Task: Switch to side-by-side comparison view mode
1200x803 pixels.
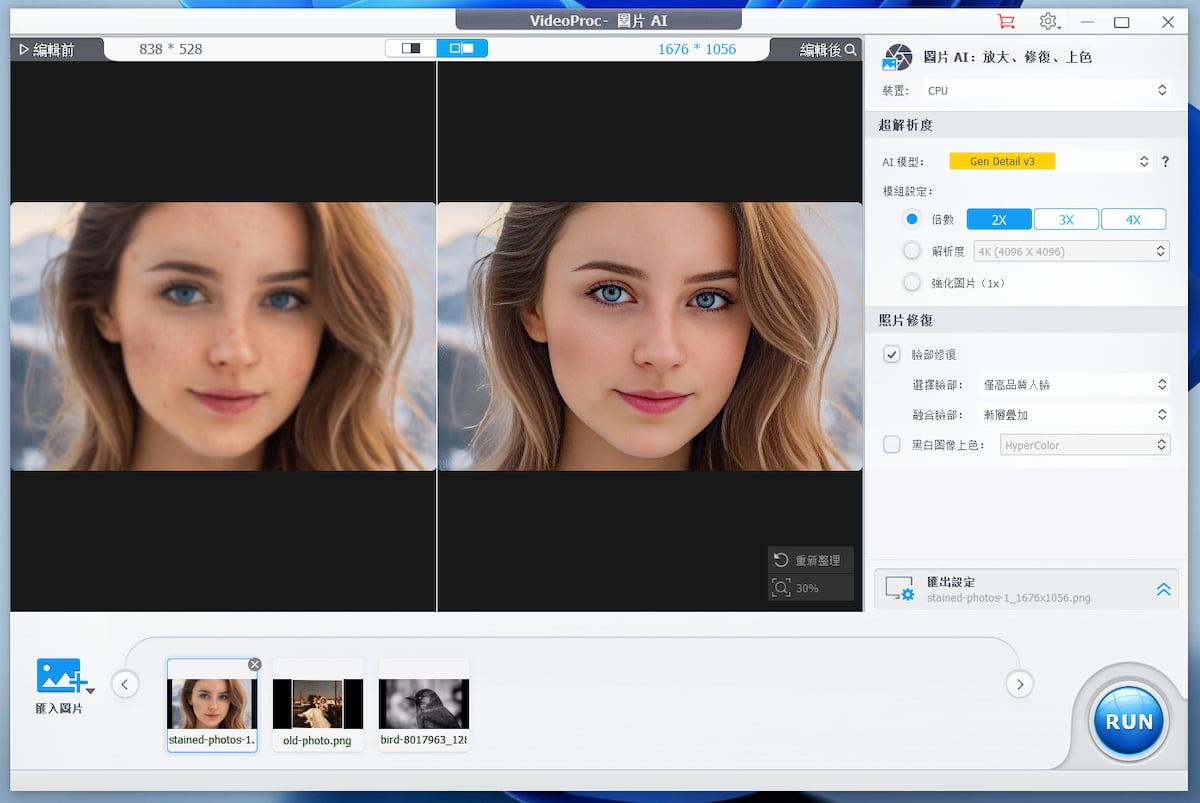Action: pyautogui.click(x=463, y=46)
